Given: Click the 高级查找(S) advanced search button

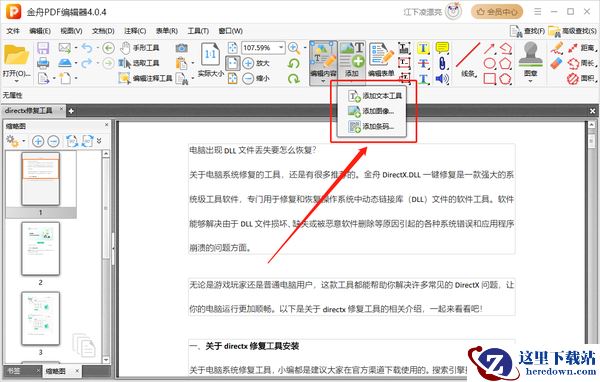Looking at the screenshot, I should click(572, 31).
